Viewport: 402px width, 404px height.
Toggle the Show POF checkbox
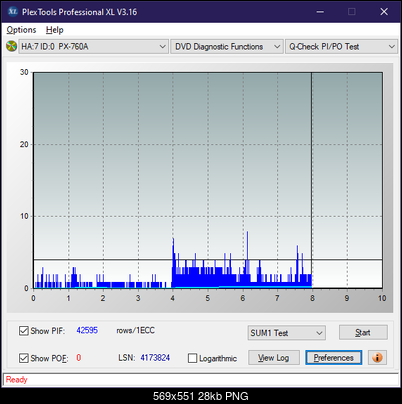[x=24, y=358]
